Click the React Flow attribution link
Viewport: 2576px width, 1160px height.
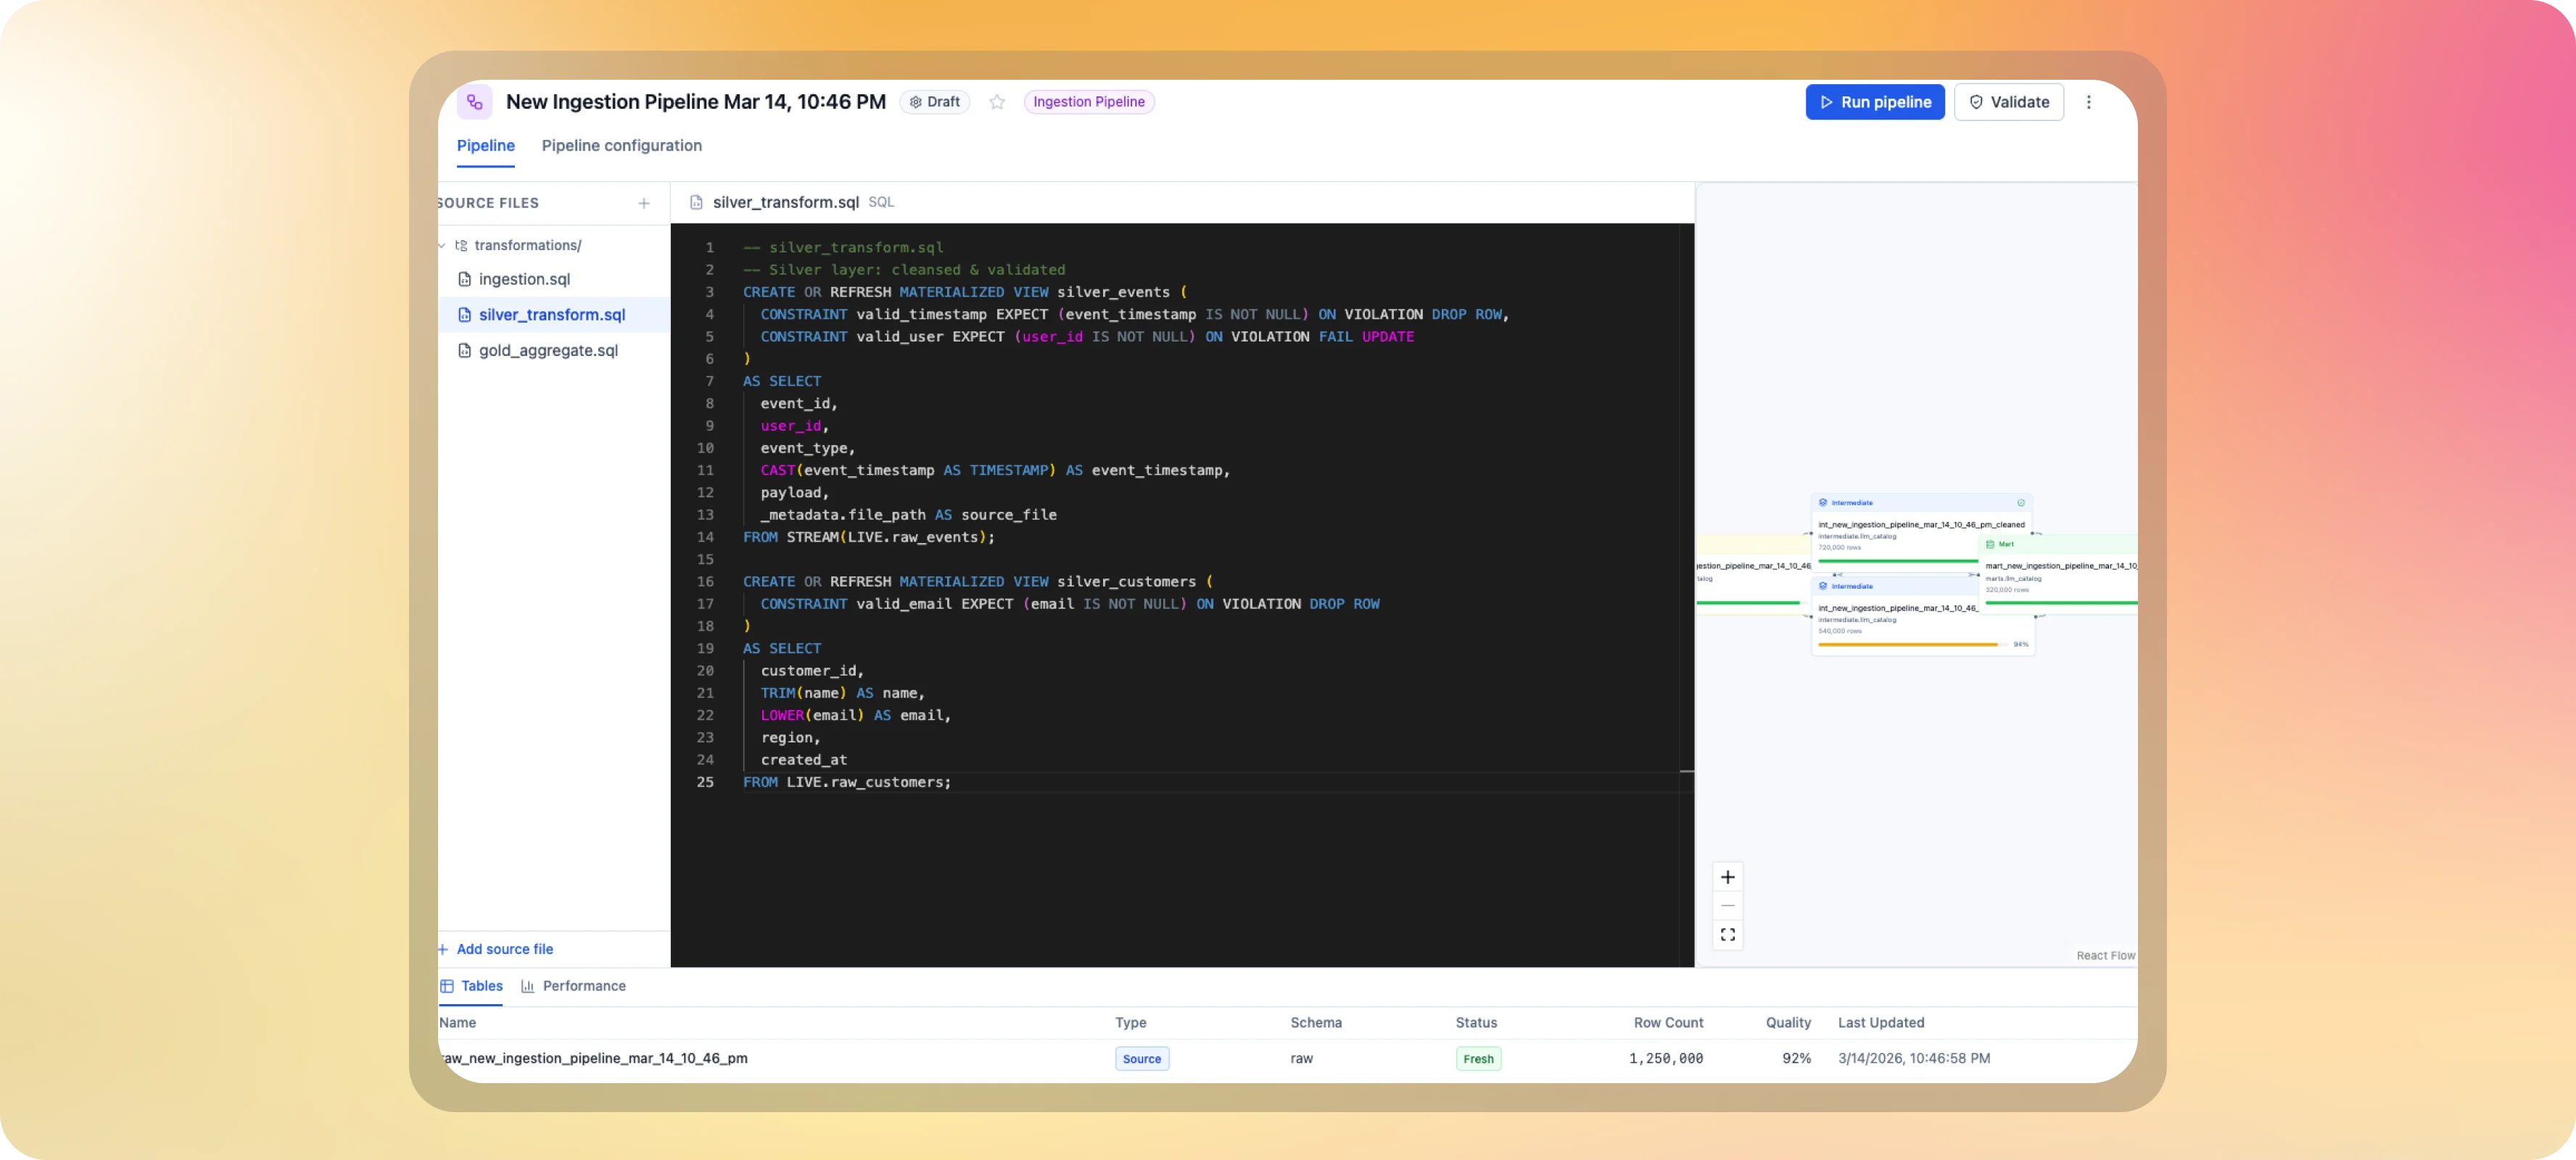click(x=2105, y=956)
